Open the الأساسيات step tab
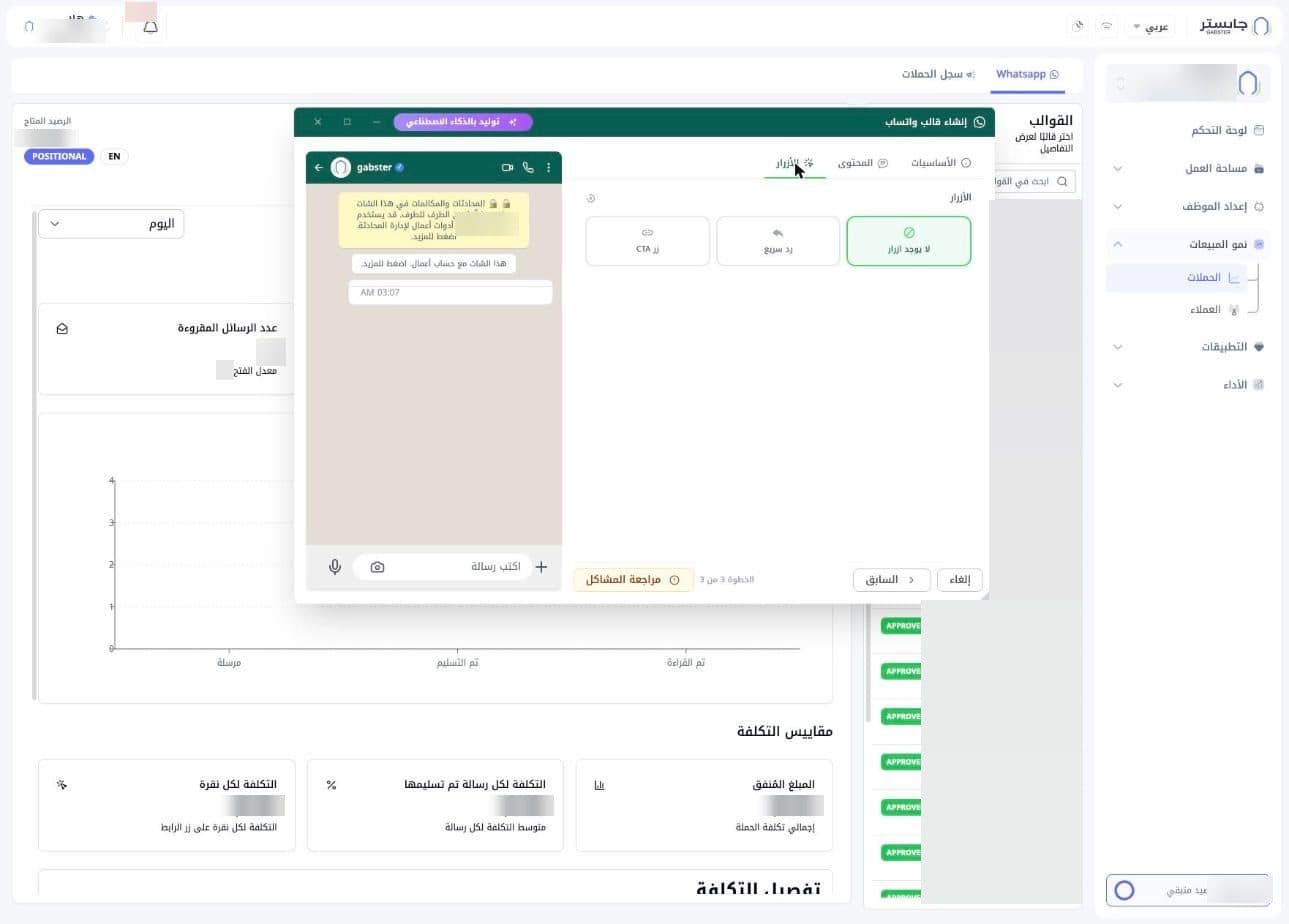The image size is (1289, 924). click(941, 162)
